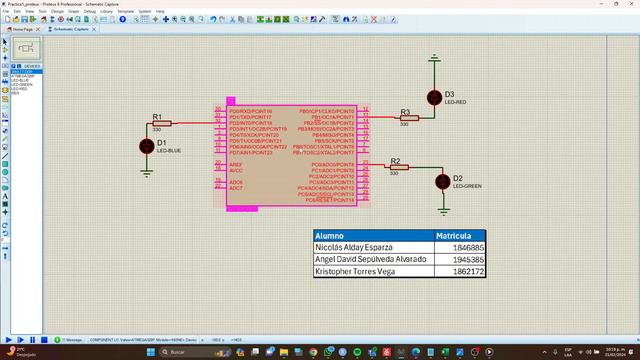
Task: Open the Edit menu
Action: 17,11
